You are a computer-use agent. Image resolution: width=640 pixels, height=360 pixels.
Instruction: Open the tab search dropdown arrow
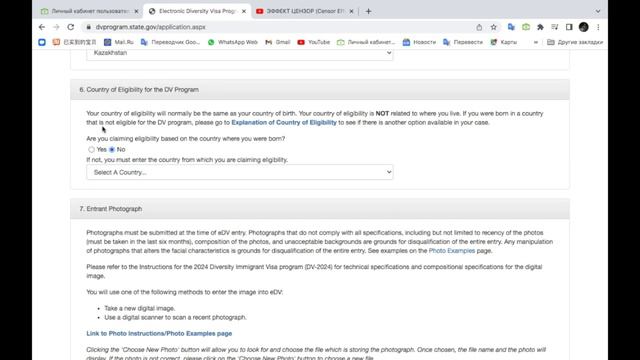(598, 11)
